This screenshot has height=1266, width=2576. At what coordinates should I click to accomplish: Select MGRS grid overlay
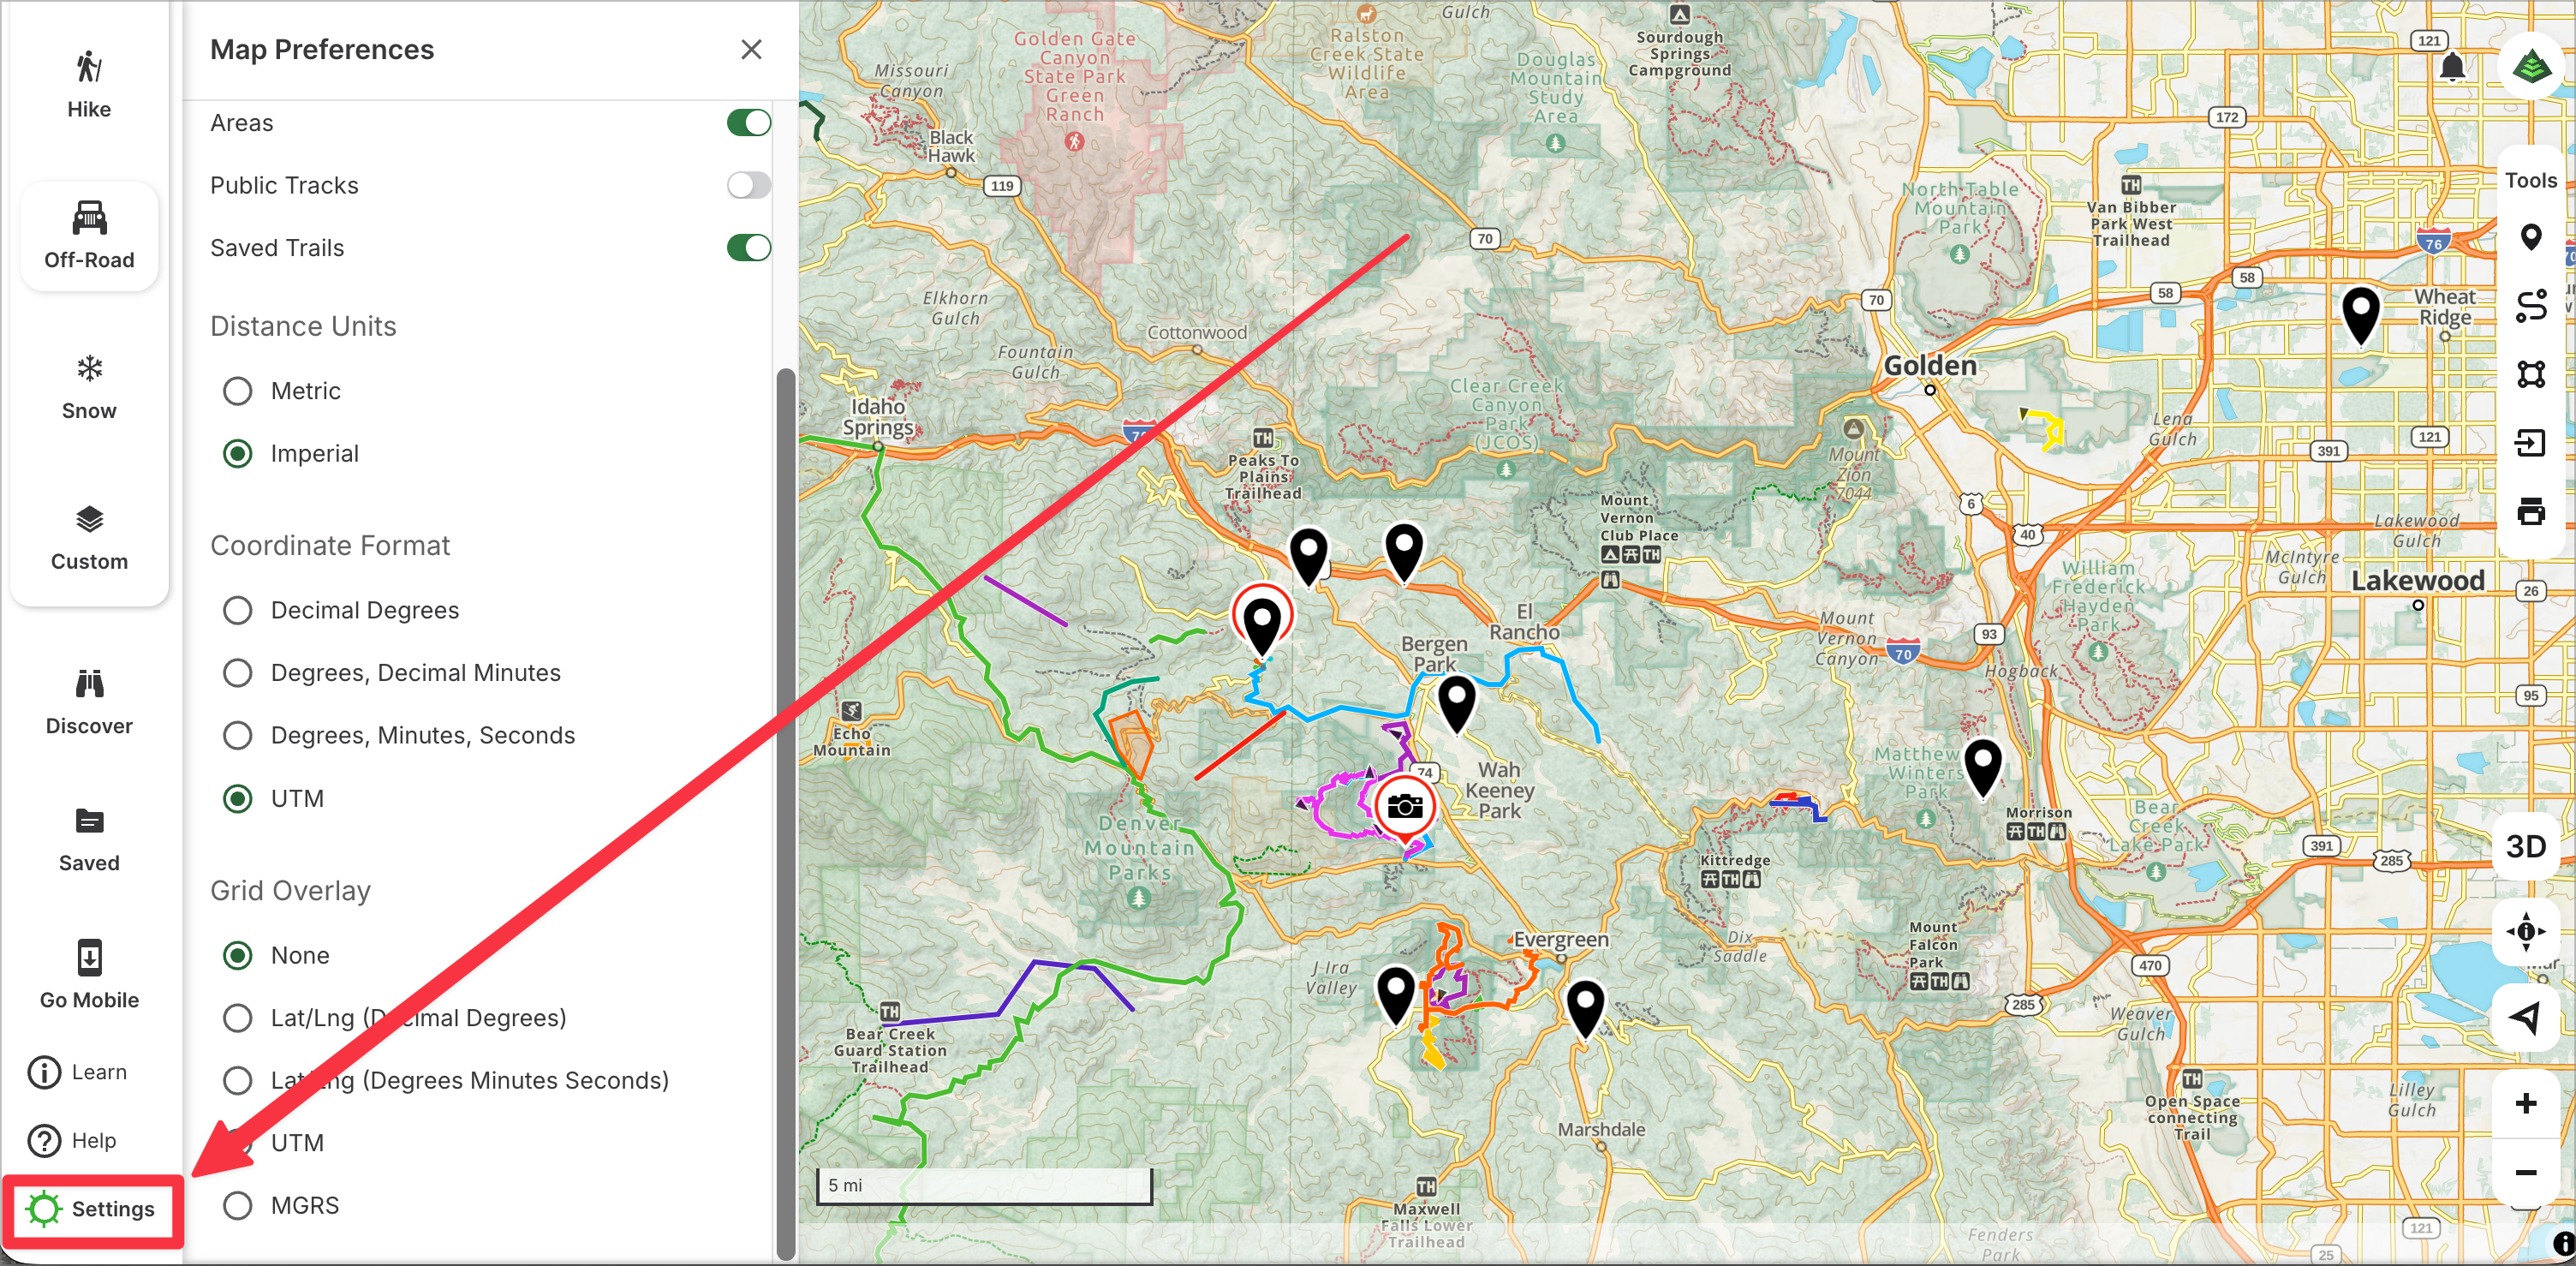click(238, 1205)
